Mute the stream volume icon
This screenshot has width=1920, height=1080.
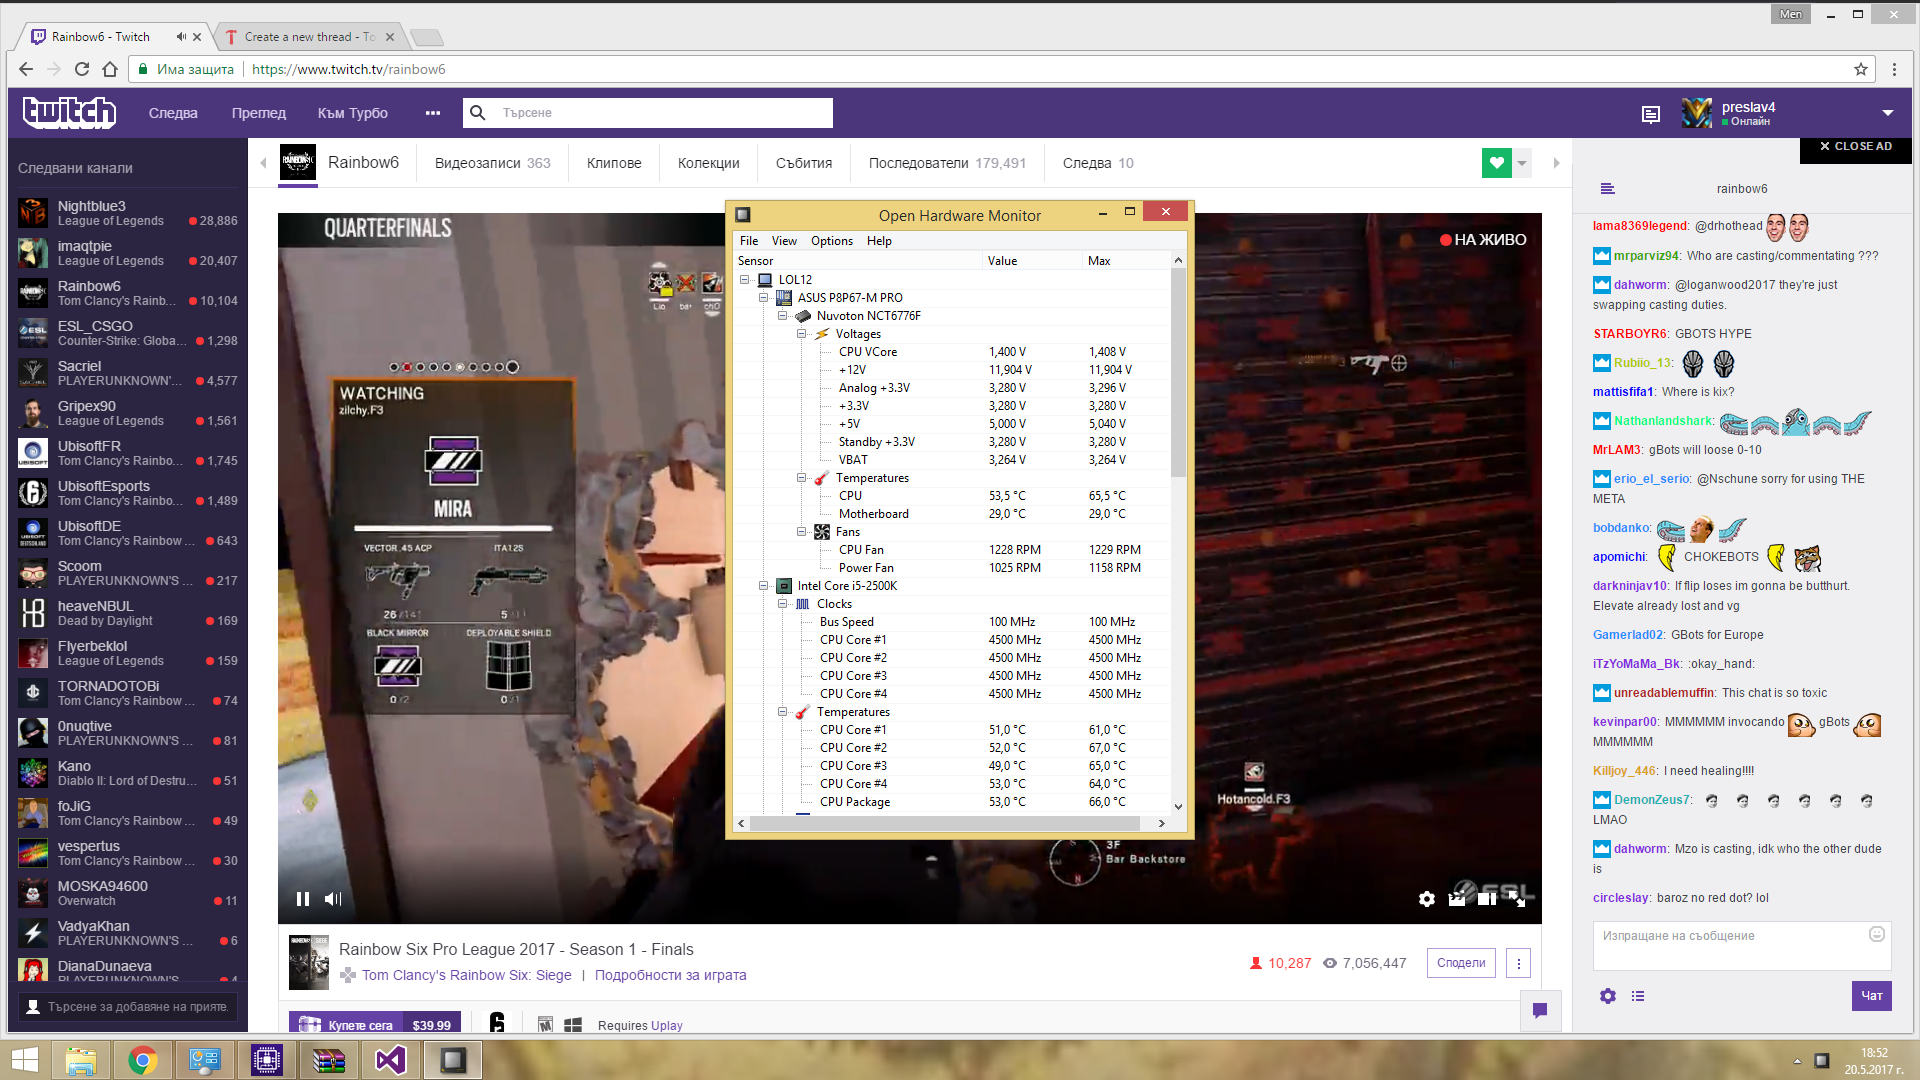(x=333, y=899)
